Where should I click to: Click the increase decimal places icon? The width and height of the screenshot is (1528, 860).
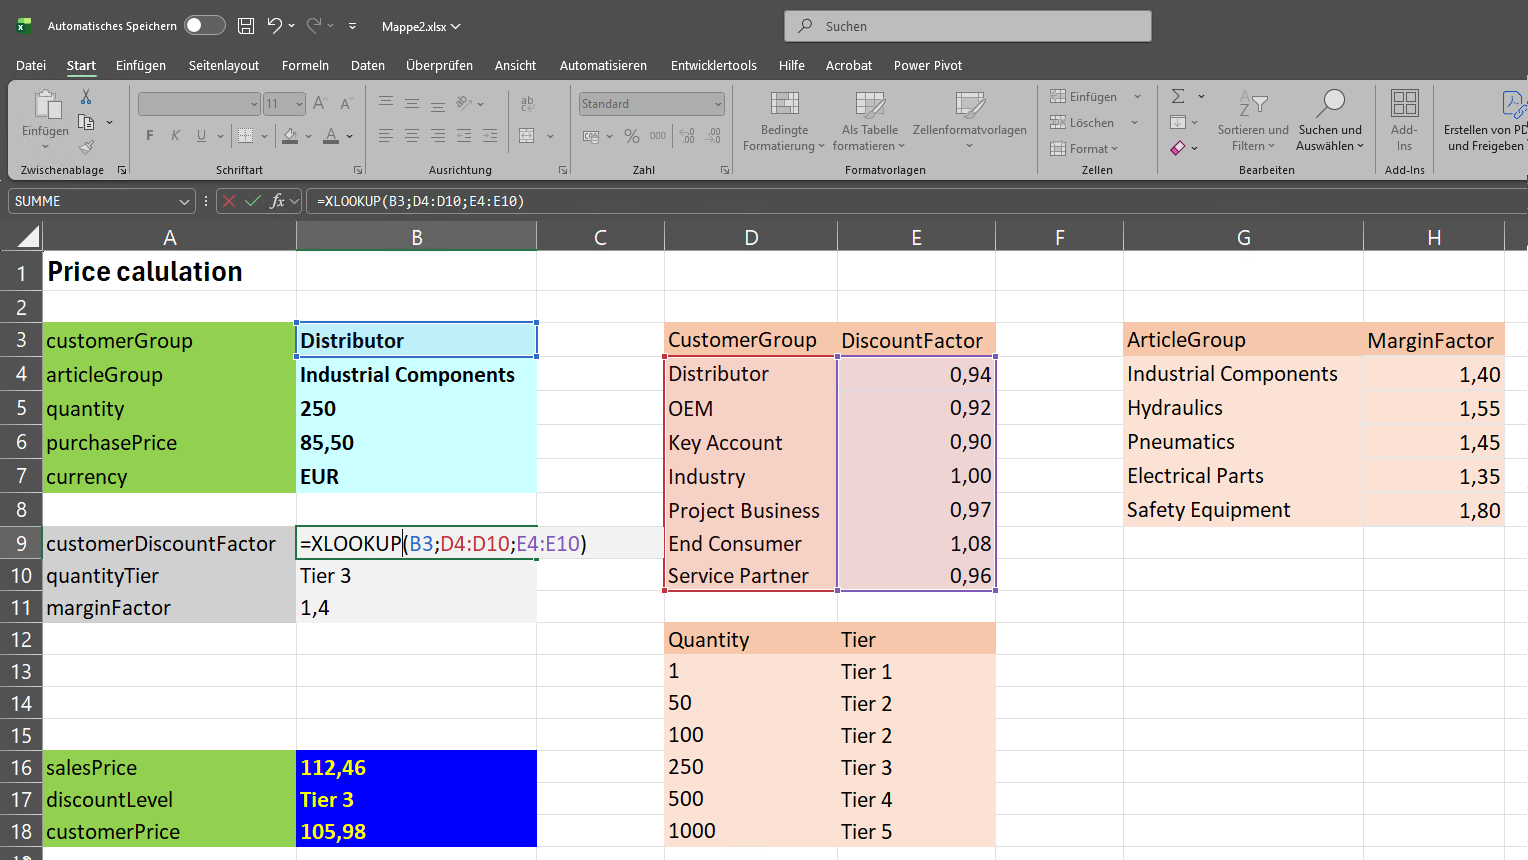pos(687,136)
